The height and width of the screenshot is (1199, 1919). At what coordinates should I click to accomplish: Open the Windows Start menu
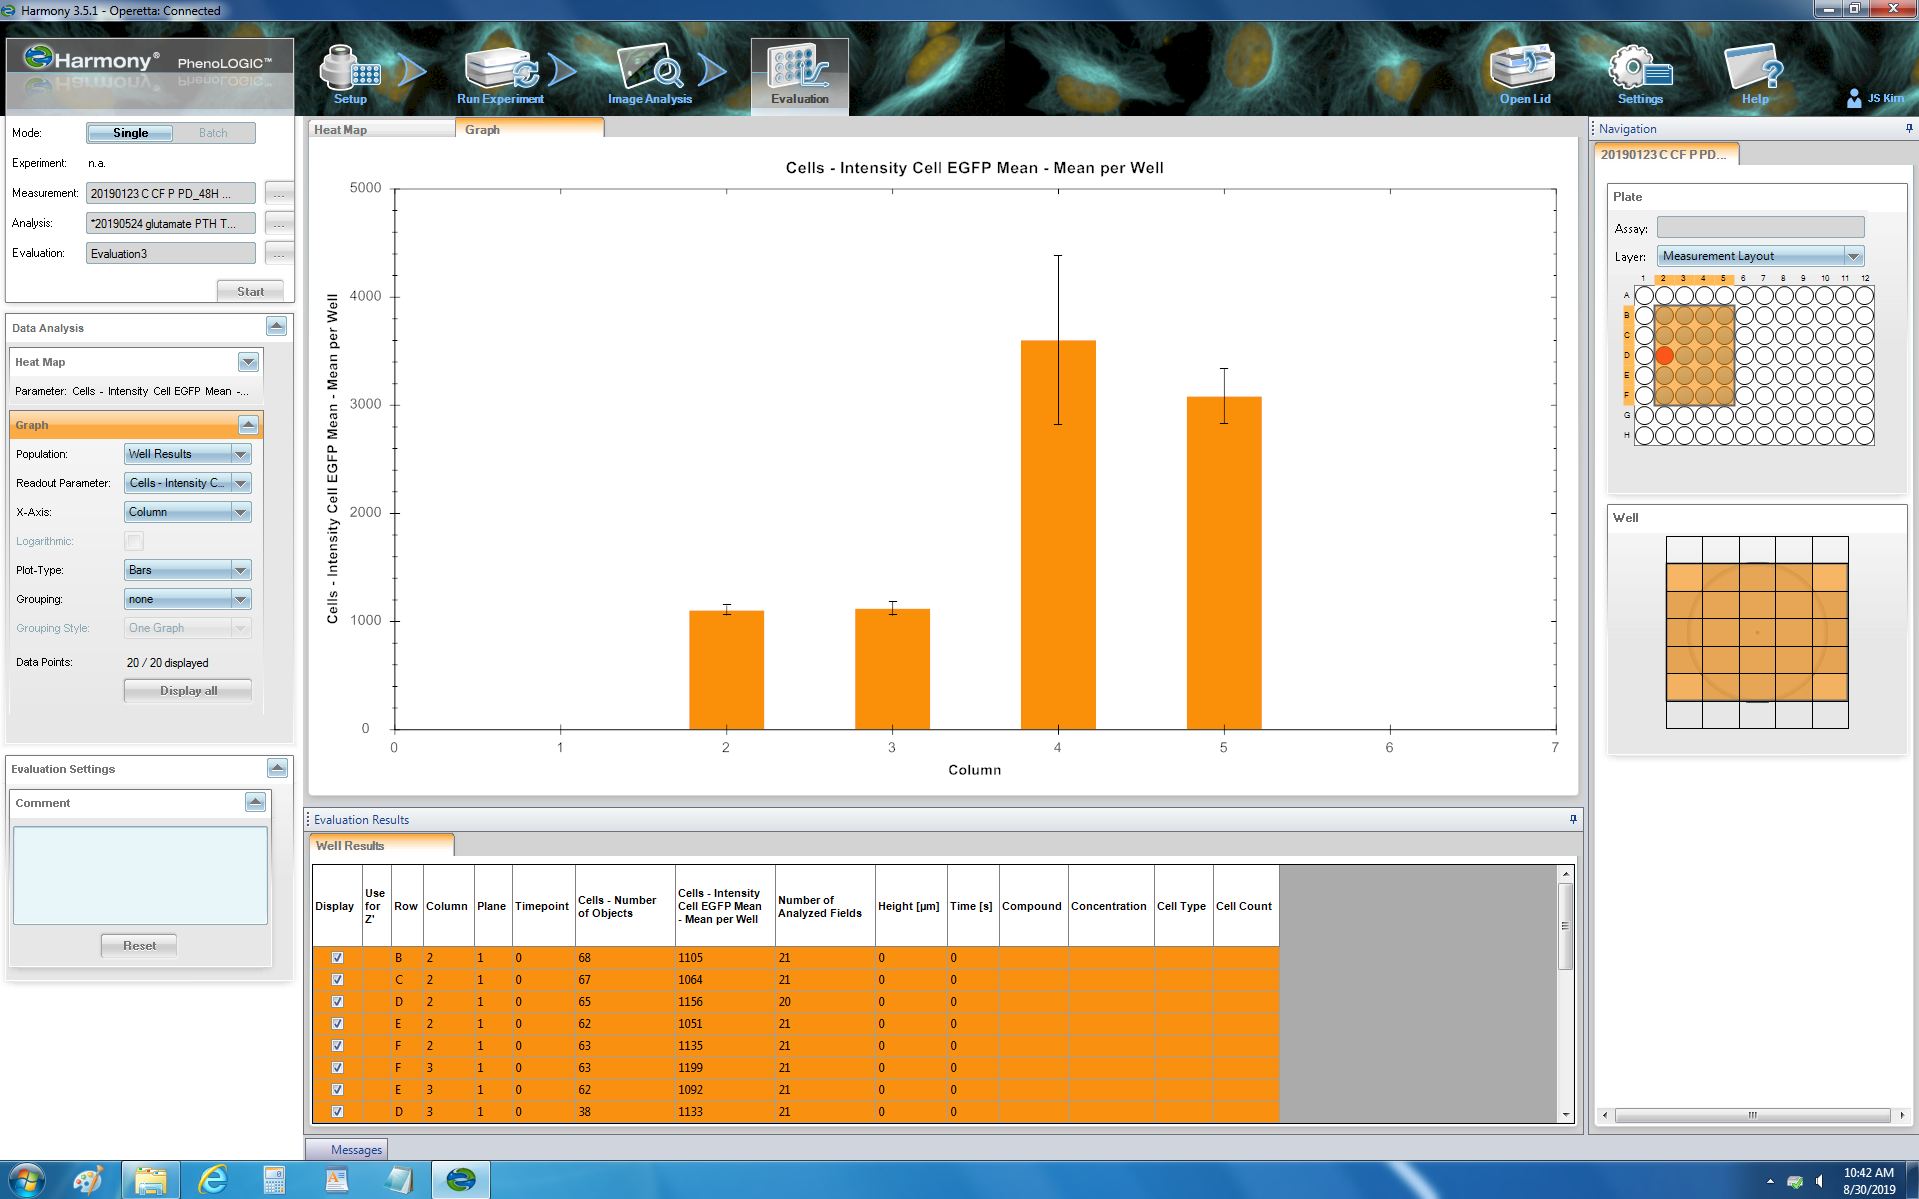click(26, 1180)
